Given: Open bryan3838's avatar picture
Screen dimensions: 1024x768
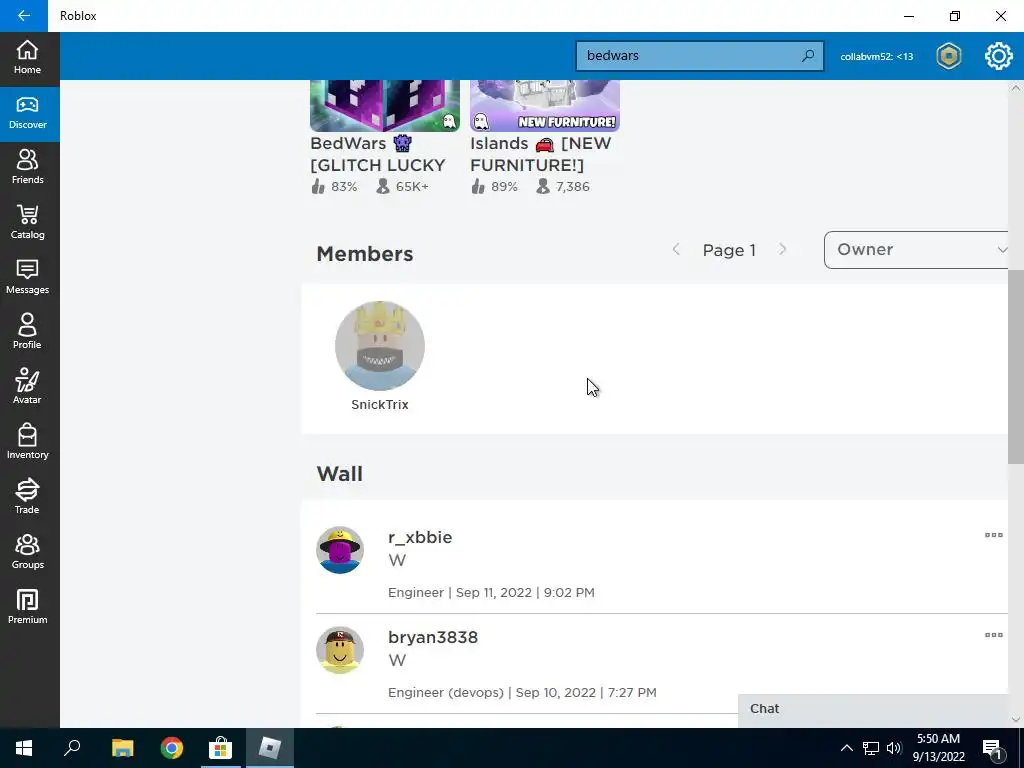Looking at the screenshot, I should [x=340, y=650].
